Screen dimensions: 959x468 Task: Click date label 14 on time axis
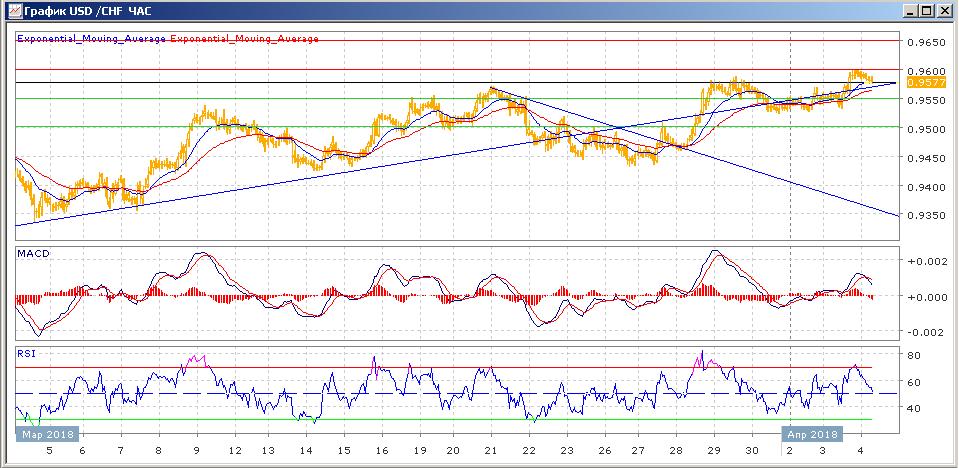pyautogui.click(x=306, y=451)
